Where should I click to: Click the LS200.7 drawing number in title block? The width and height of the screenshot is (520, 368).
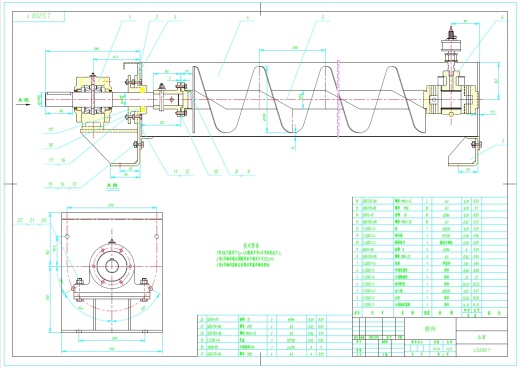tap(482, 350)
